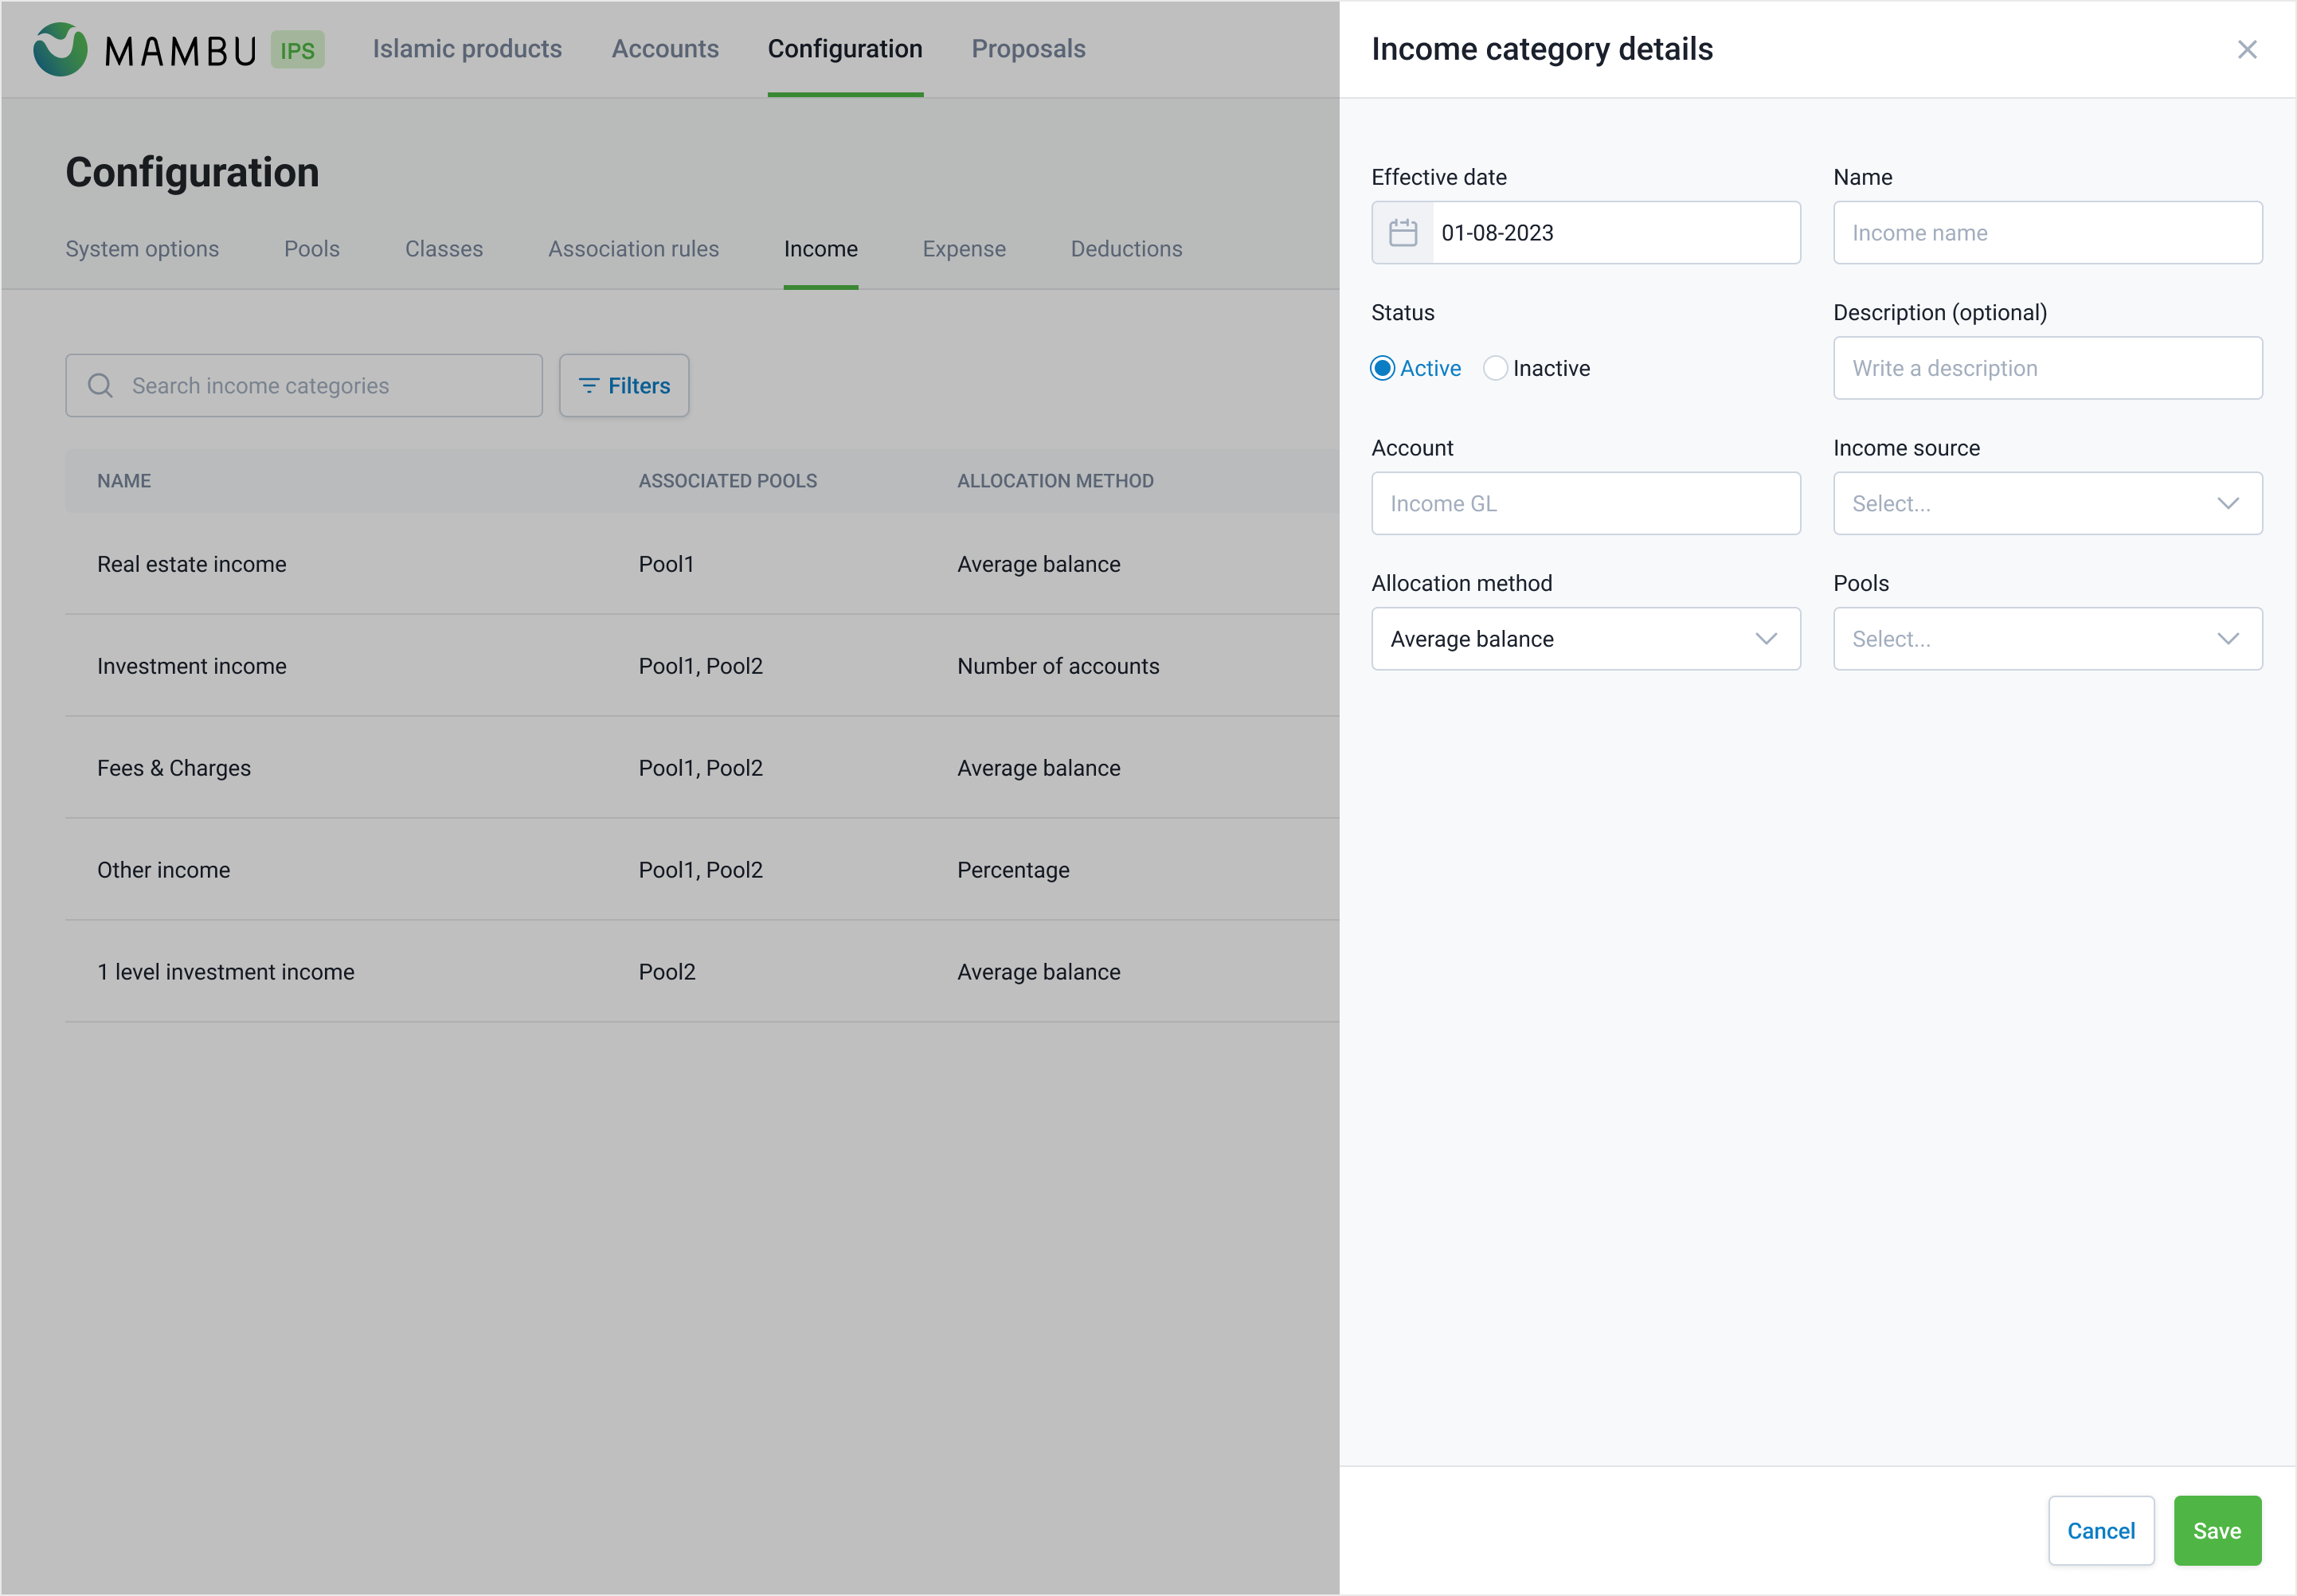Open the Filters button
The height and width of the screenshot is (1596, 2297).
(624, 386)
